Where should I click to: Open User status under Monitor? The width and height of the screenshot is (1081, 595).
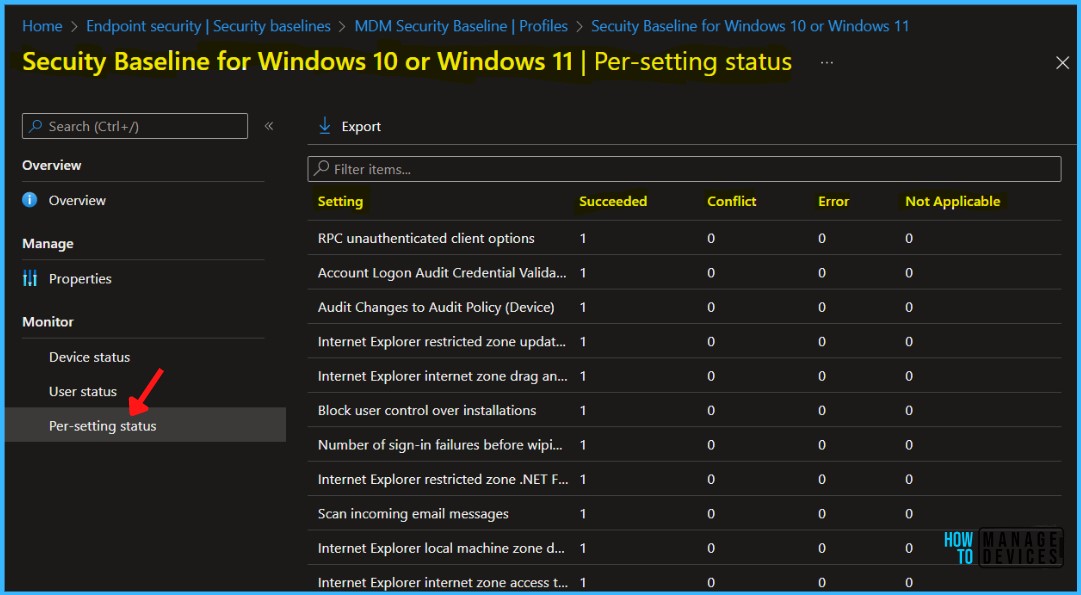tap(83, 392)
